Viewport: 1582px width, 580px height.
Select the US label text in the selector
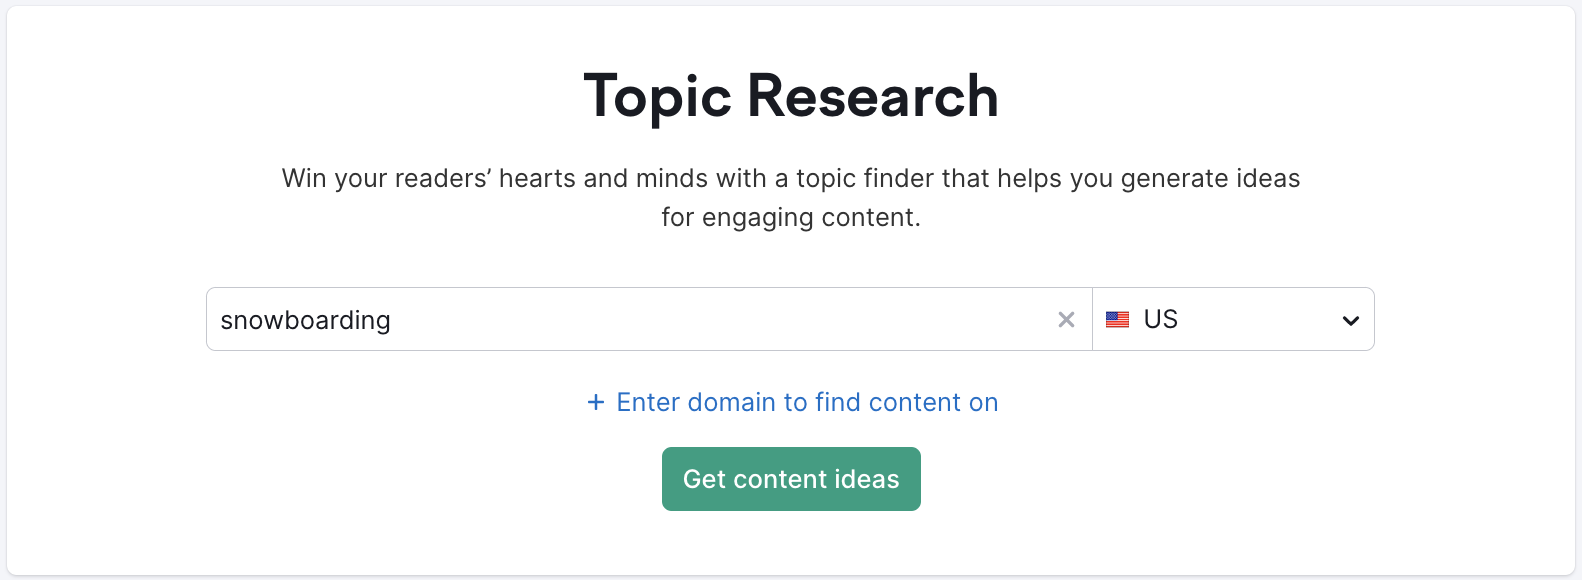coord(1161,319)
